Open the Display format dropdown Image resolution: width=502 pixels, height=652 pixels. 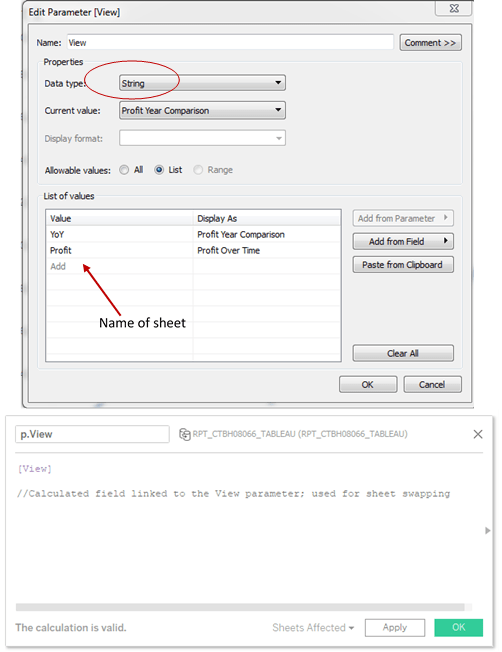[202, 138]
